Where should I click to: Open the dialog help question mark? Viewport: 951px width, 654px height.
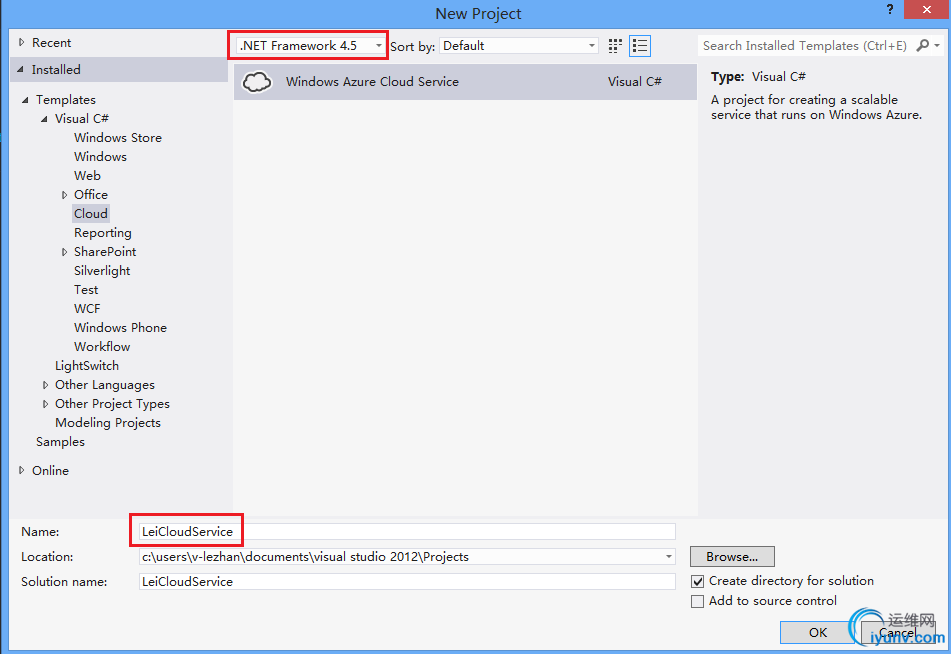pyautogui.click(x=890, y=10)
